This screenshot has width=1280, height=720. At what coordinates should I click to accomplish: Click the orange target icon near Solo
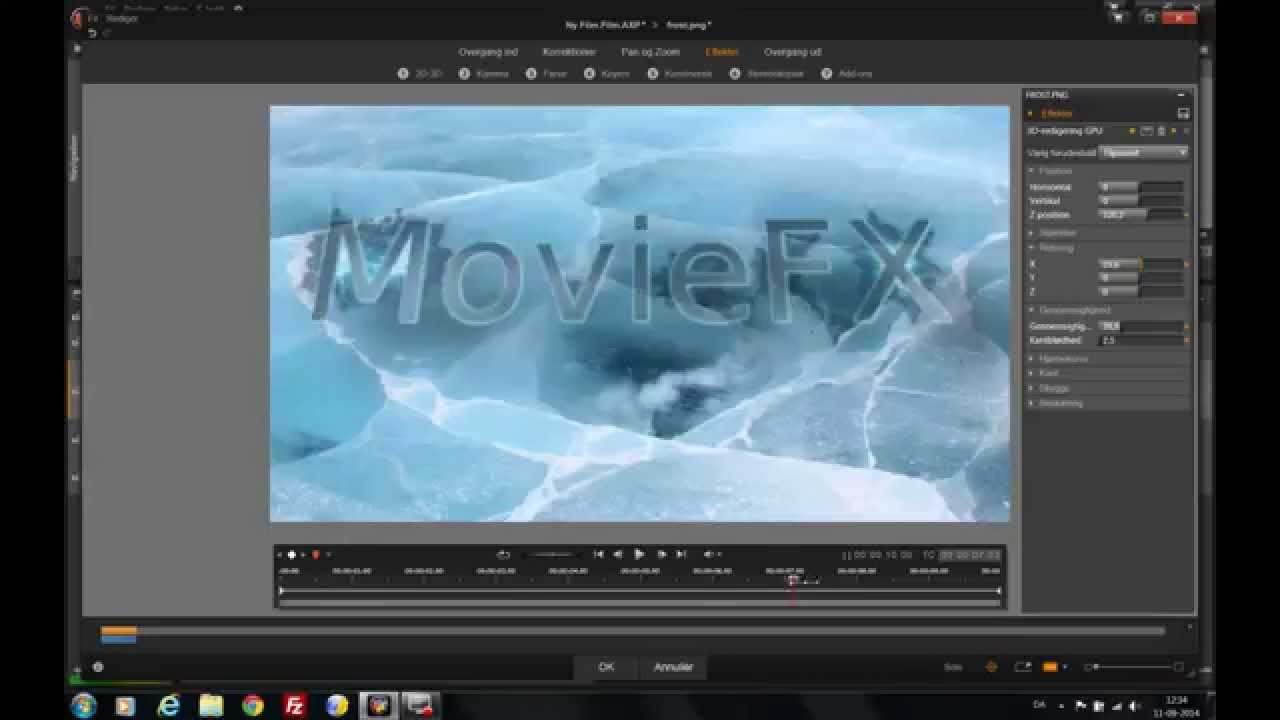pyautogui.click(x=991, y=667)
